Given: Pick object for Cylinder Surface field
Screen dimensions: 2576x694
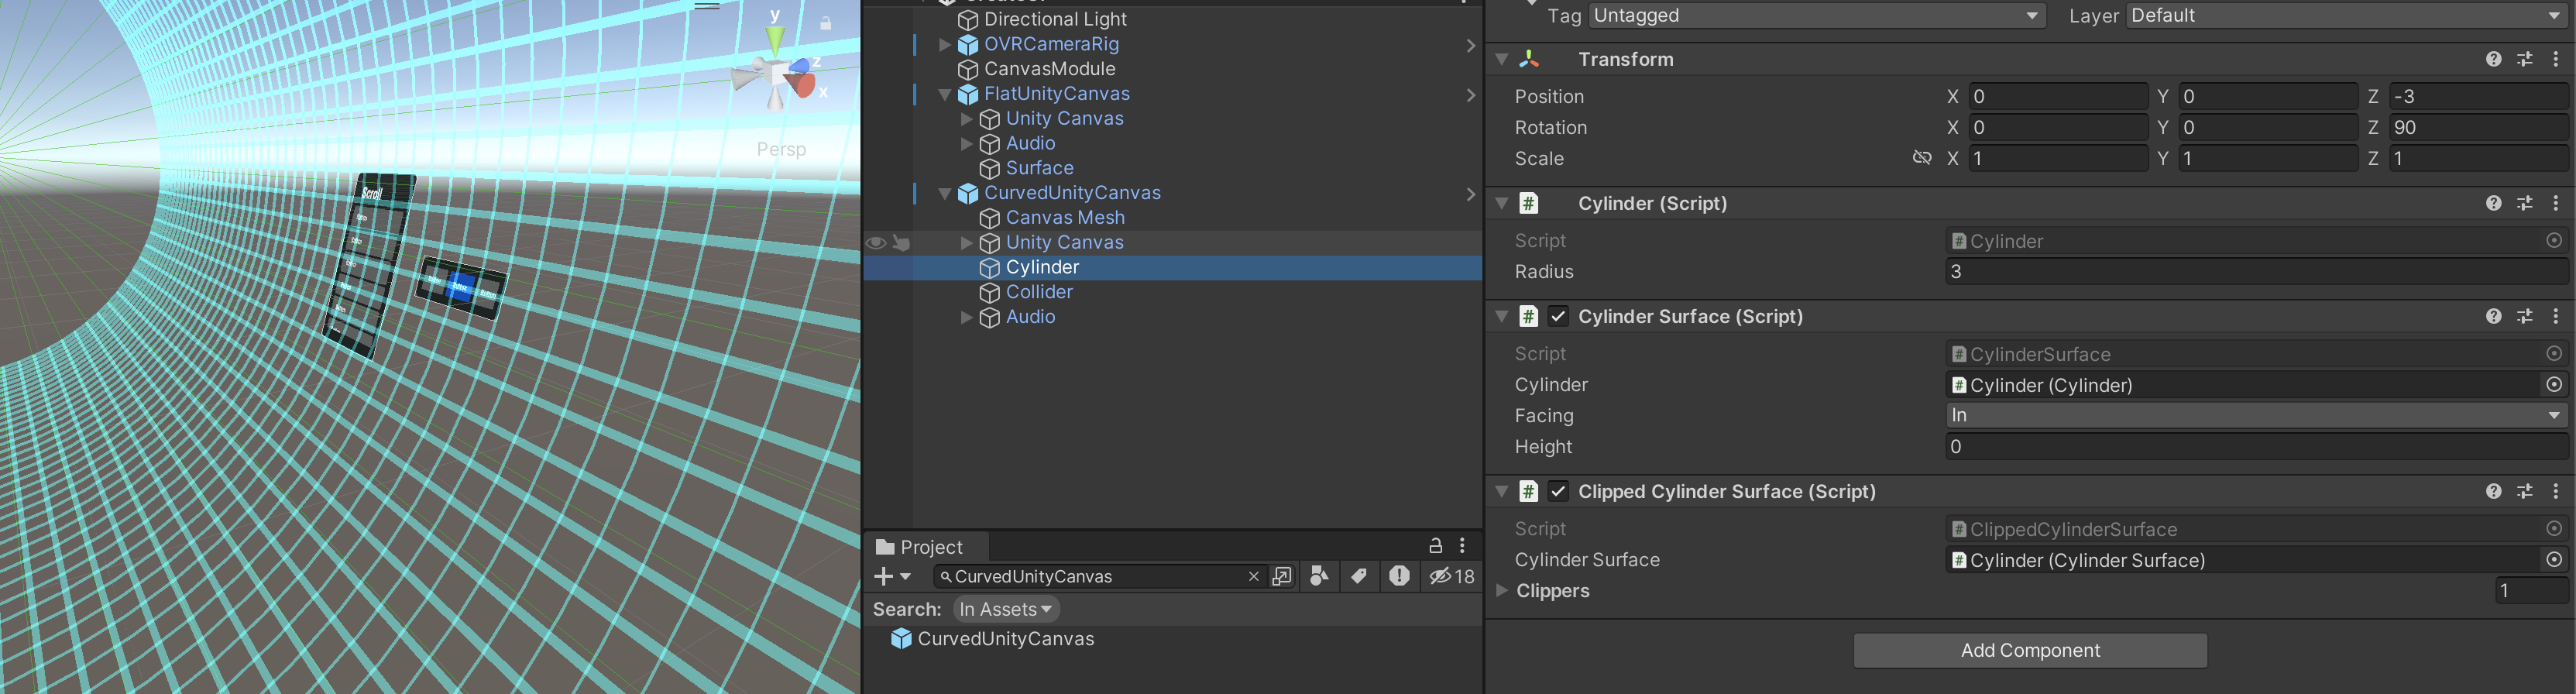Looking at the screenshot, I should [2553, 560].
